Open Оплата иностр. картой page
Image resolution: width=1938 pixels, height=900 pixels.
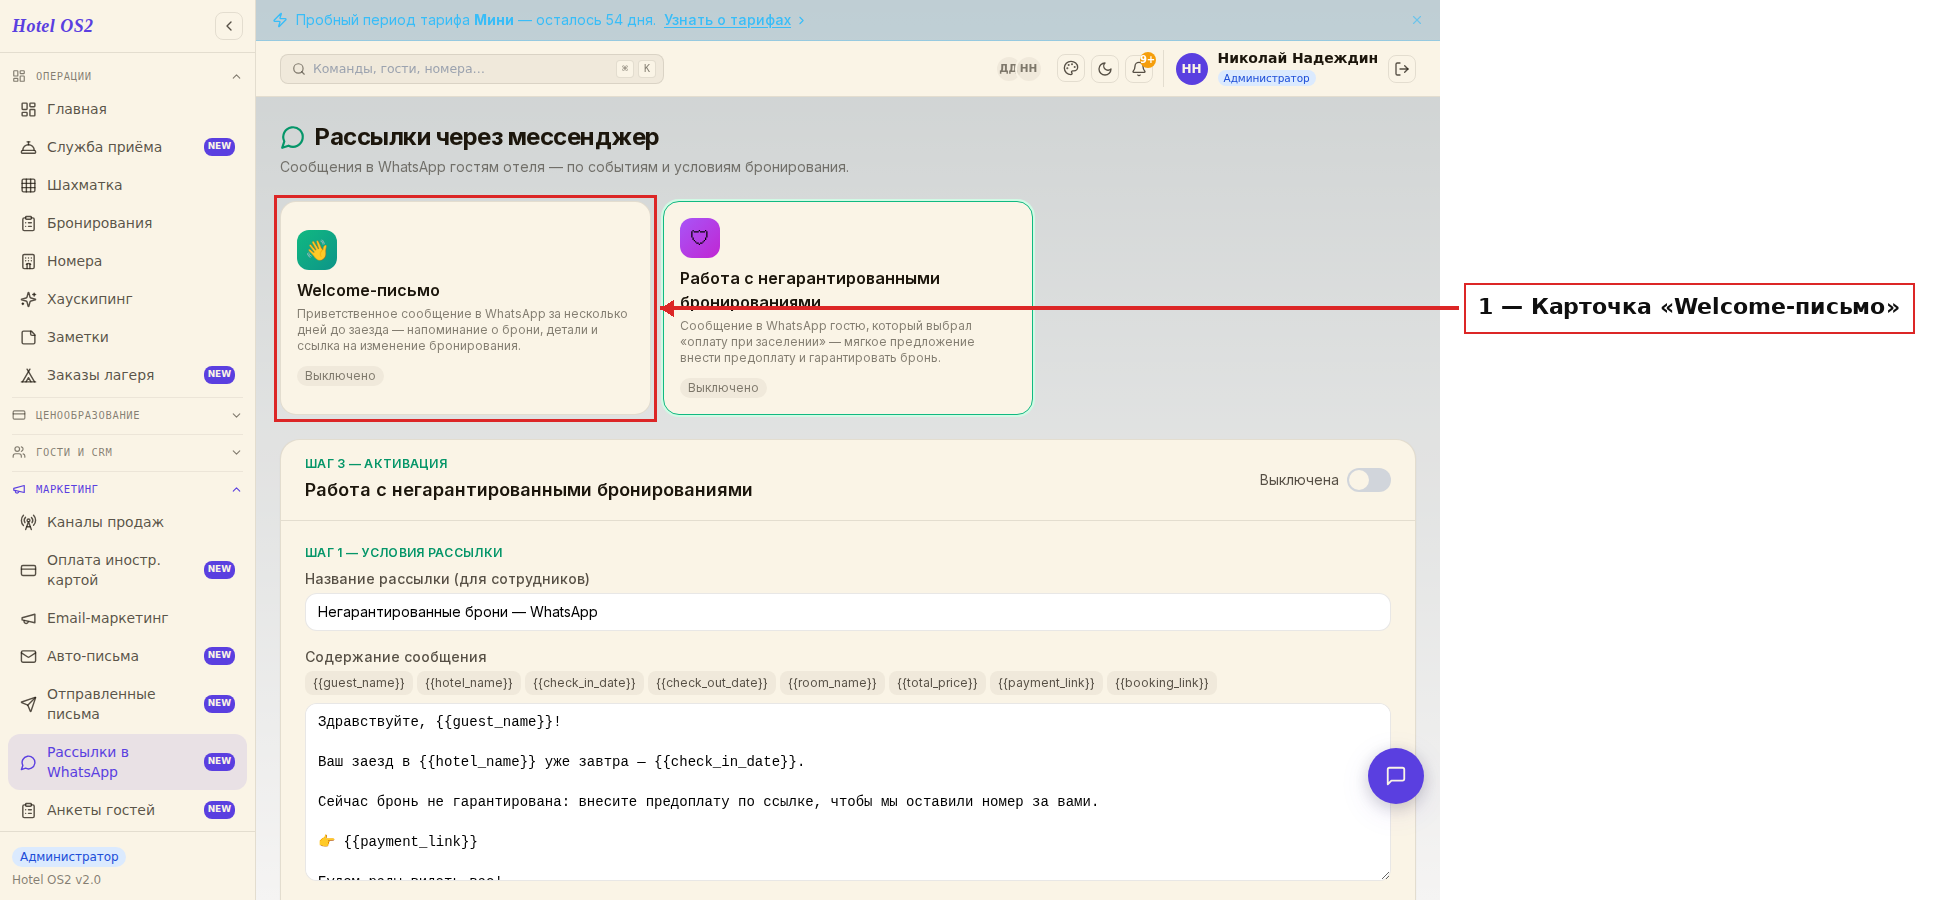[x=127, y=570]
